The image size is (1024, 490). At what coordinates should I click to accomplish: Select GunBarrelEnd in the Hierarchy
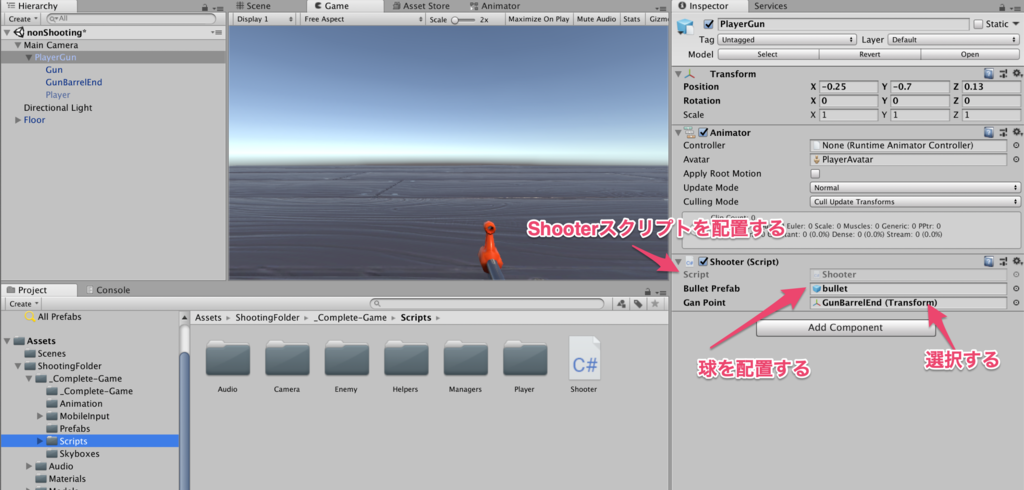74,82
